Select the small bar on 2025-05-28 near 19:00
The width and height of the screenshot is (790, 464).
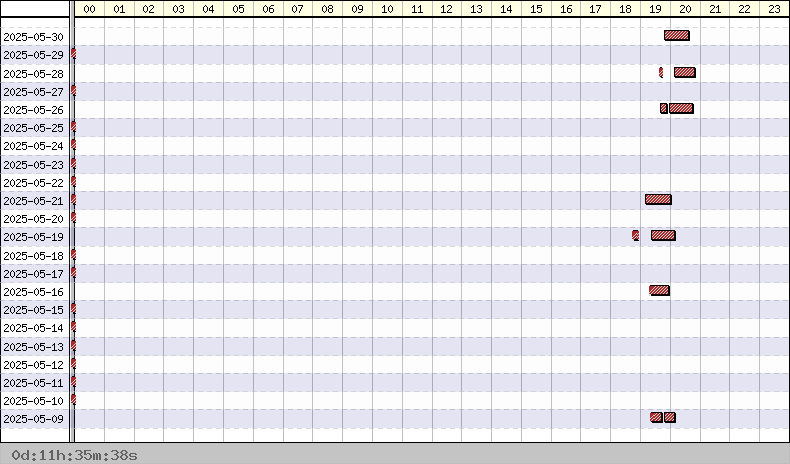tap(661, 73)
